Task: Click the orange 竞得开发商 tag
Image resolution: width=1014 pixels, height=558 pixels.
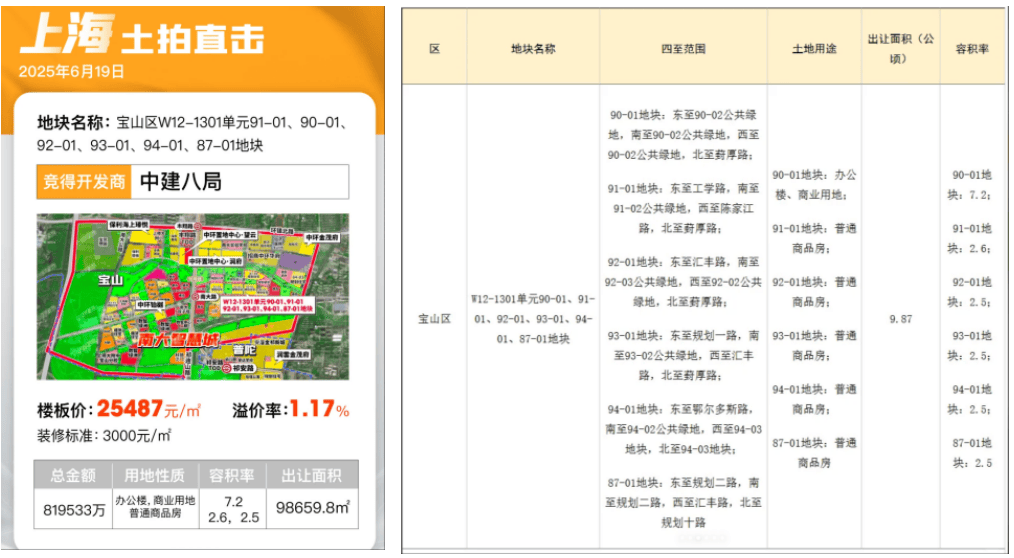Action: coord(84,182)
